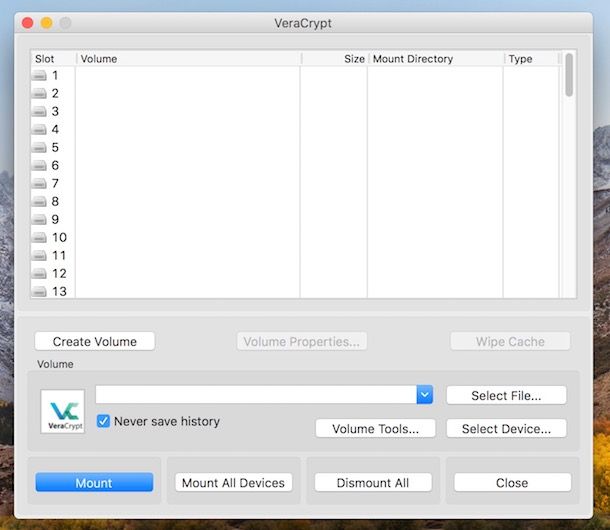
Task: Select the drive icon for slot 13
Action: click(x=39, y=291)
